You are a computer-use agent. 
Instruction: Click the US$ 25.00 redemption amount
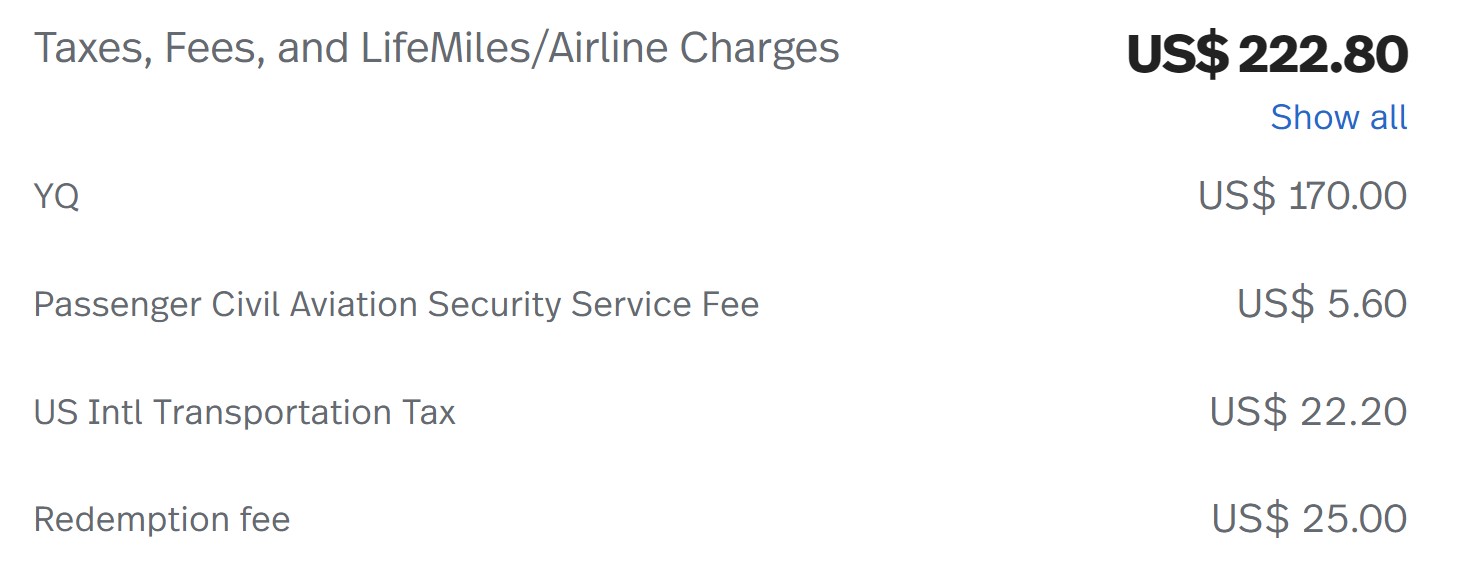coord(1309,519)
